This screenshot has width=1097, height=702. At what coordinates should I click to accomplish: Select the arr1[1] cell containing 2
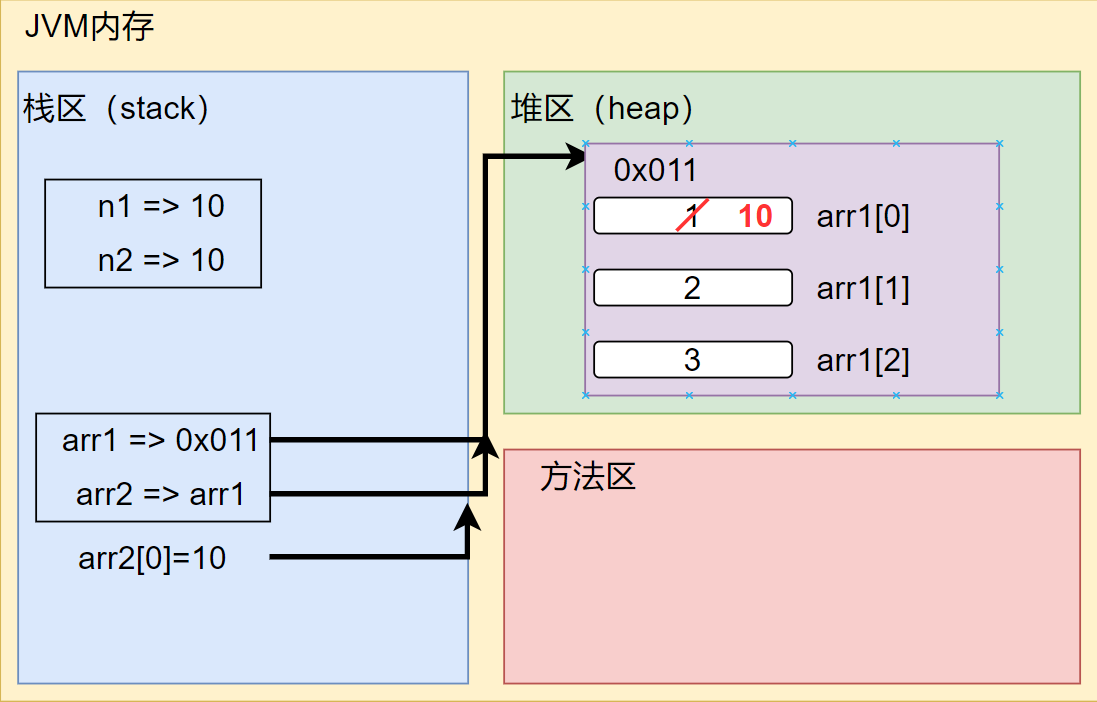coord(692,287)
